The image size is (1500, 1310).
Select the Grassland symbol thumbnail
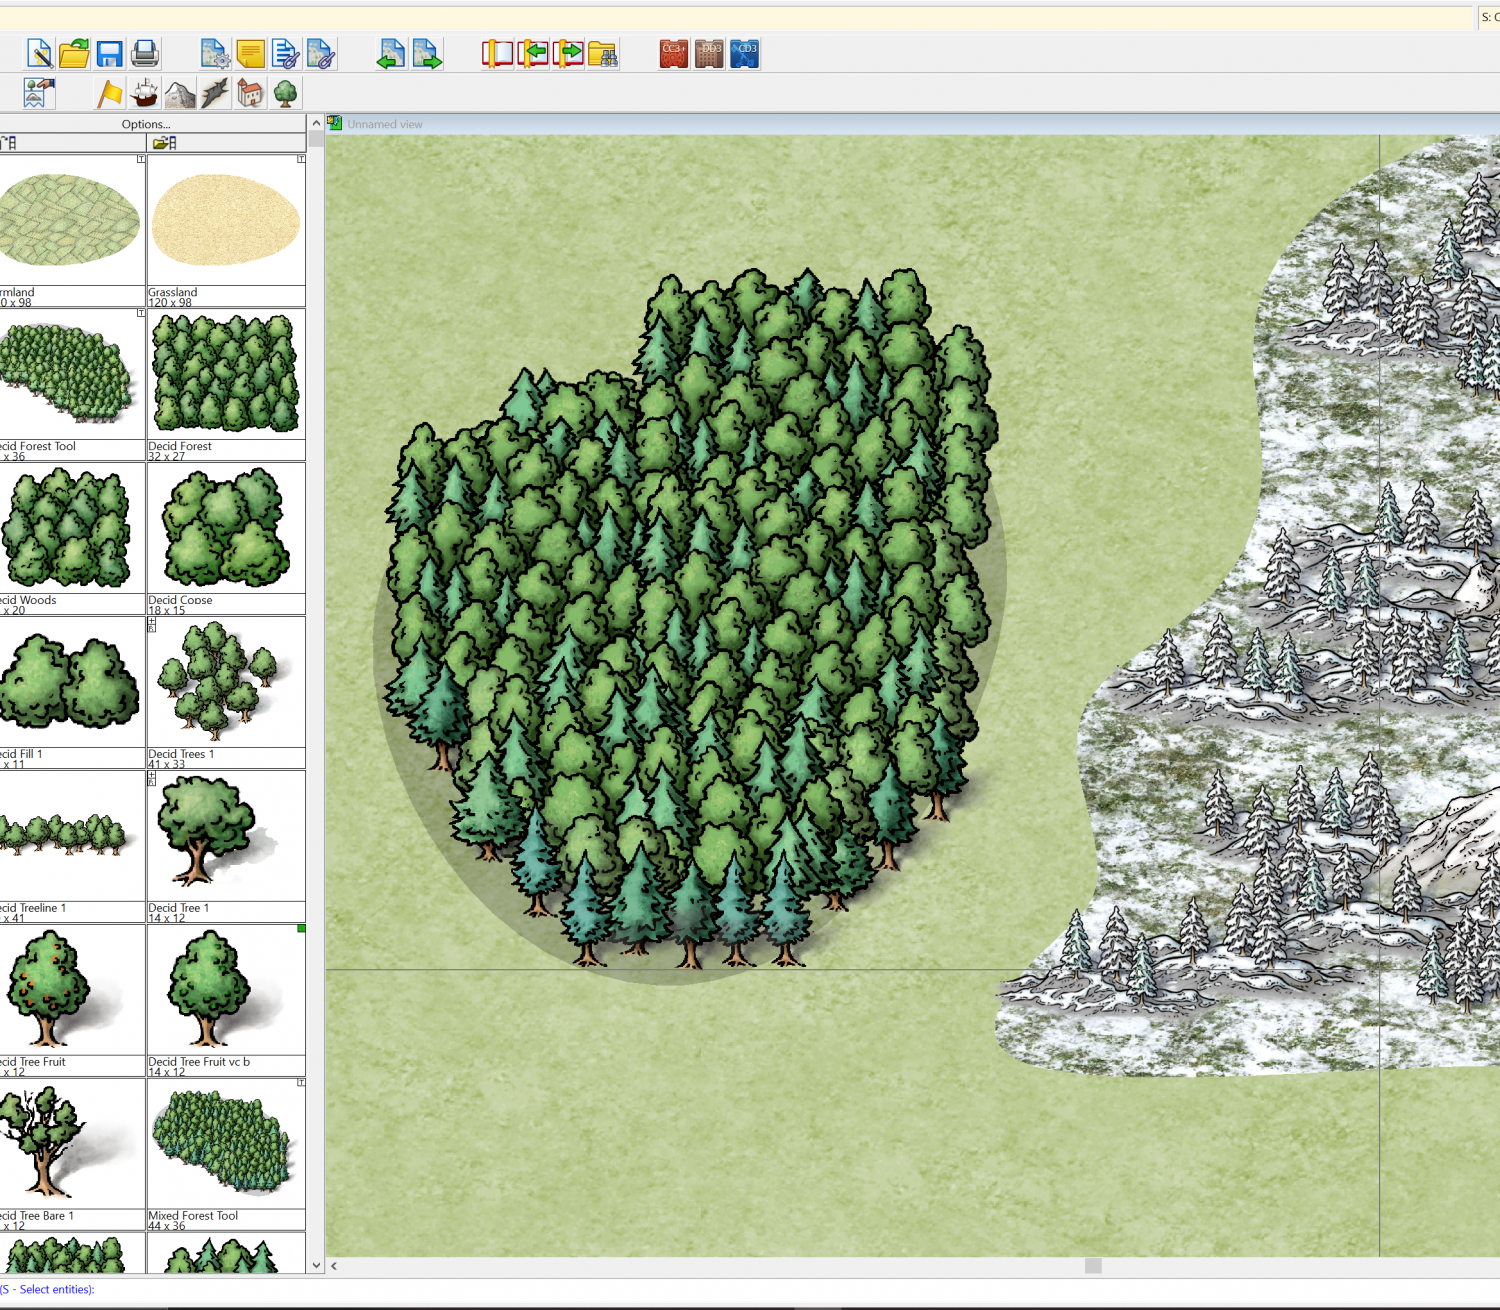pyautogui.click(x=226, y=221)
